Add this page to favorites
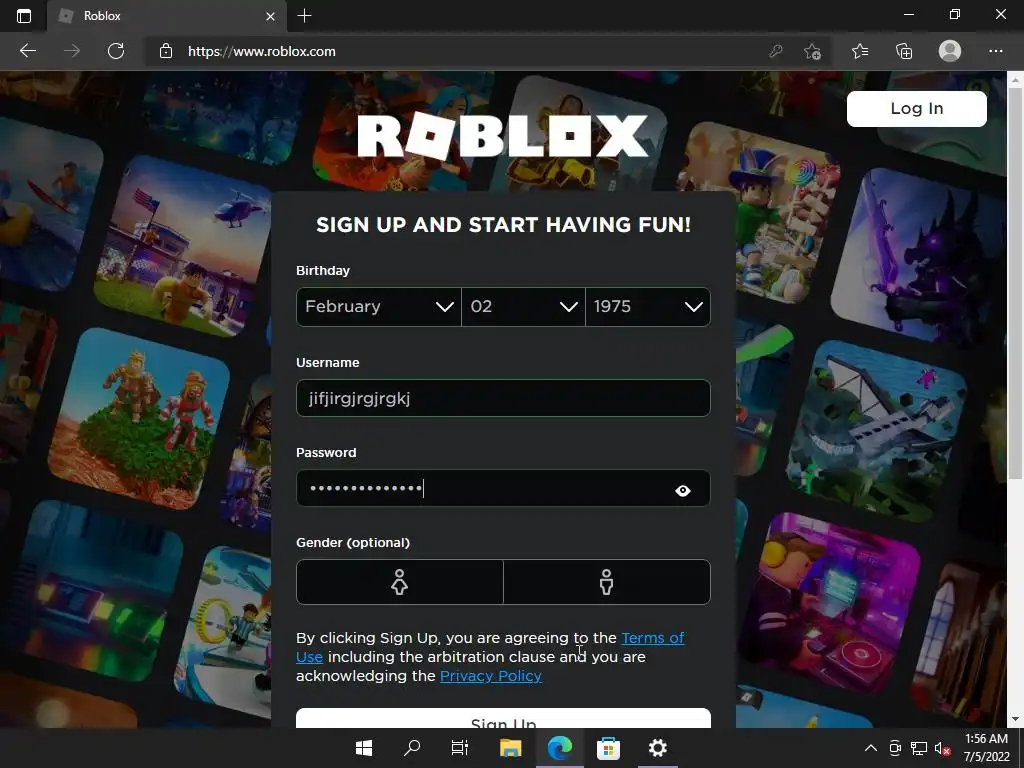 (x=812, y=51)
